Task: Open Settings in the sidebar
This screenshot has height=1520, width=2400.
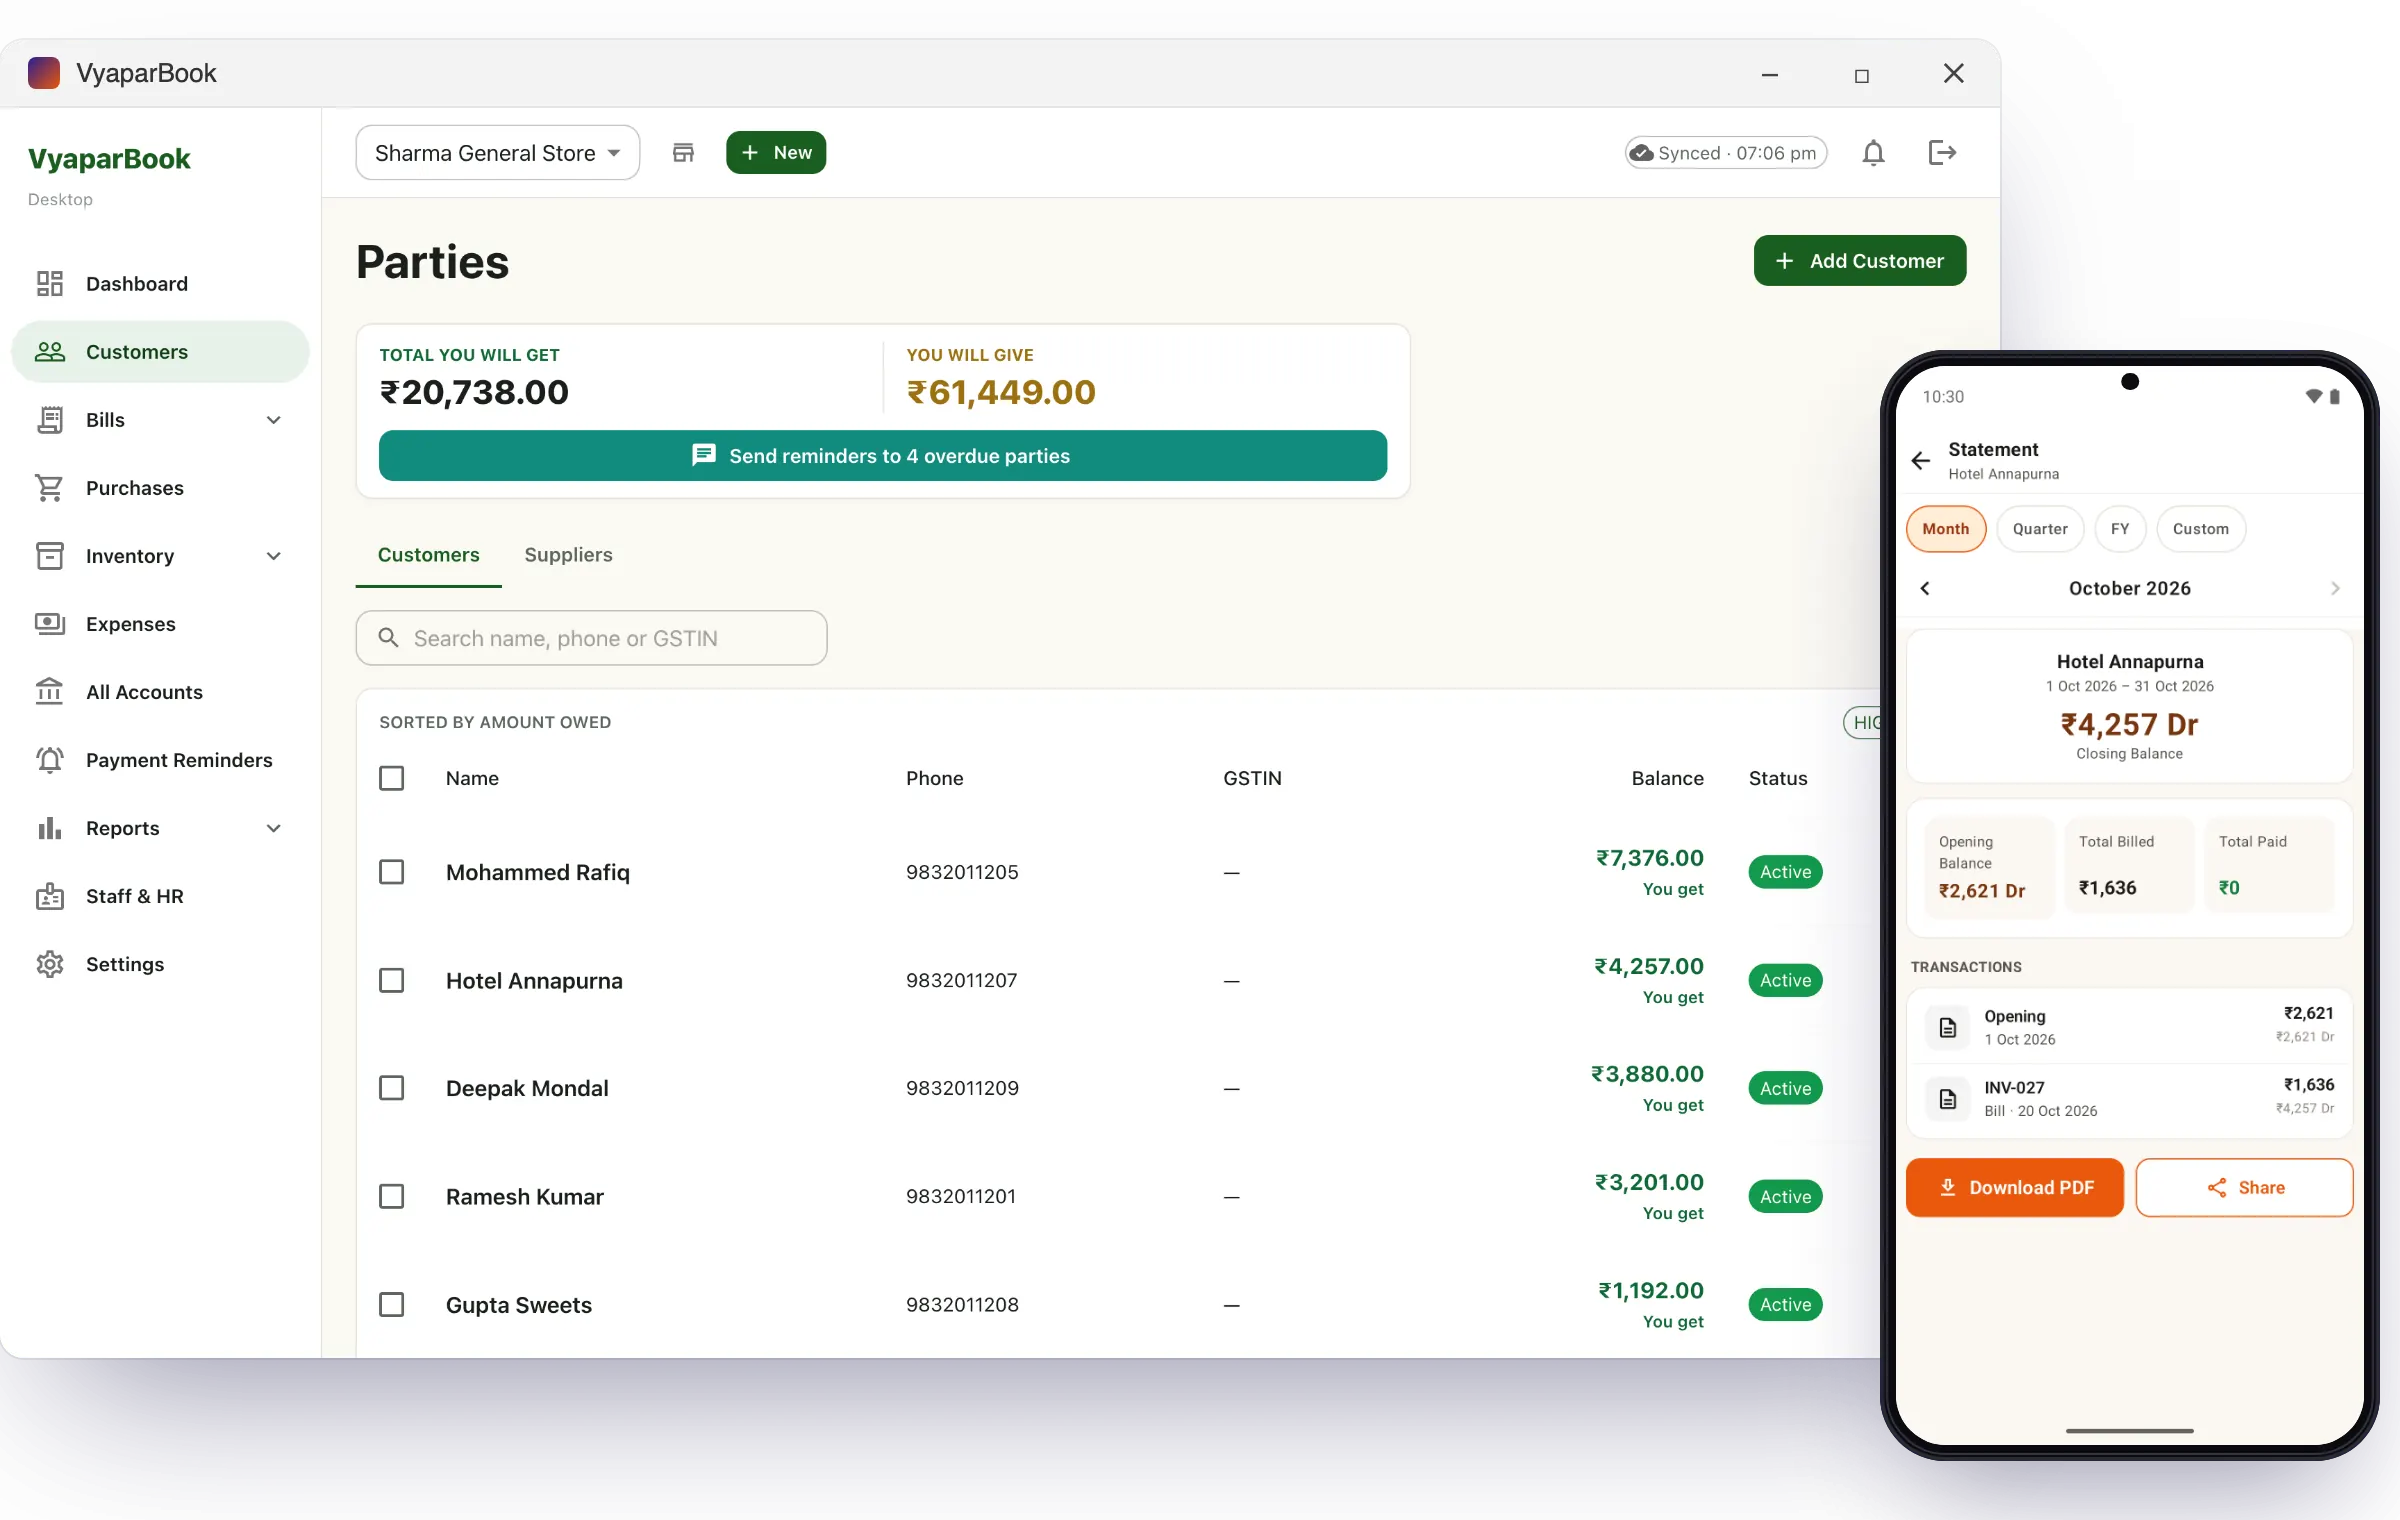Action: click(160, 964)
